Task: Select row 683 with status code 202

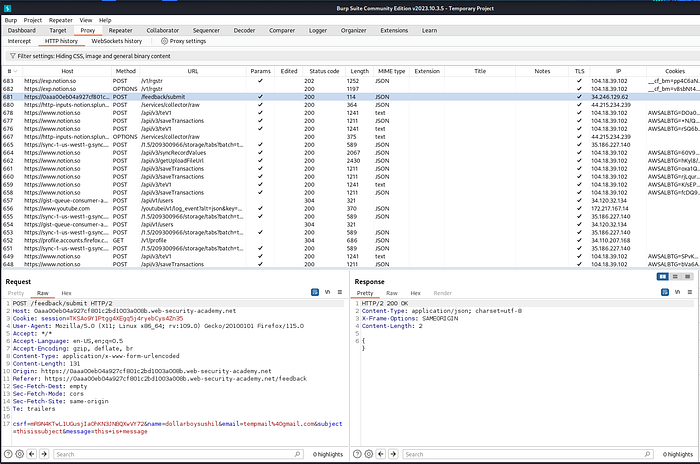Action: point(350,81)
